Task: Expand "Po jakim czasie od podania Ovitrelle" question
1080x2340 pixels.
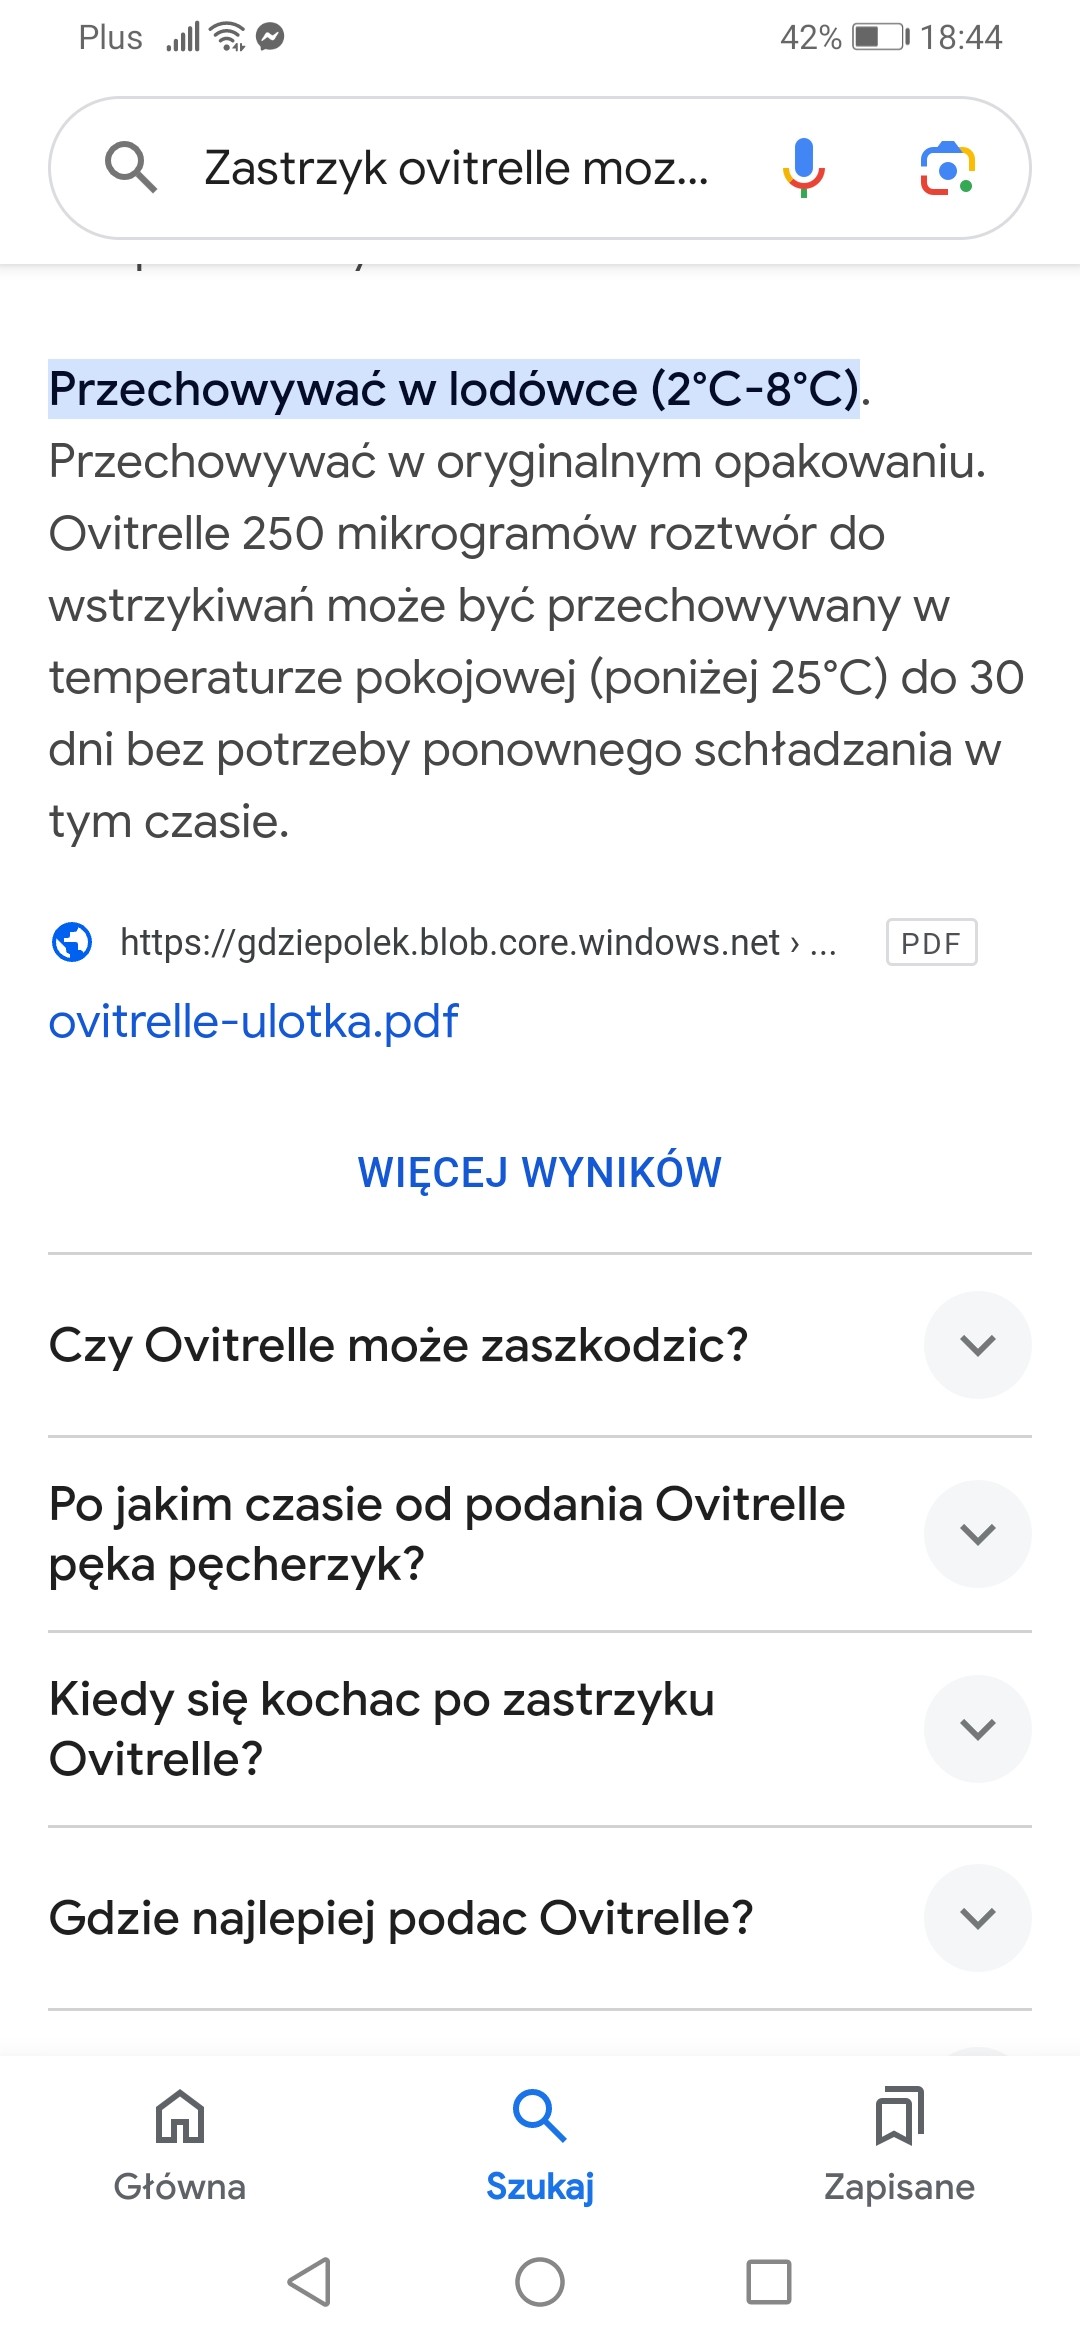Action: coord(977,1534)
